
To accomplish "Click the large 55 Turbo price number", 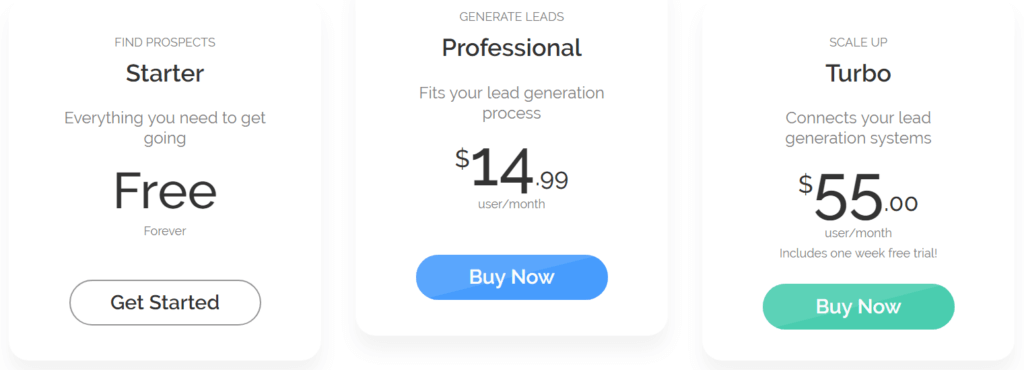I will point(848,198).
